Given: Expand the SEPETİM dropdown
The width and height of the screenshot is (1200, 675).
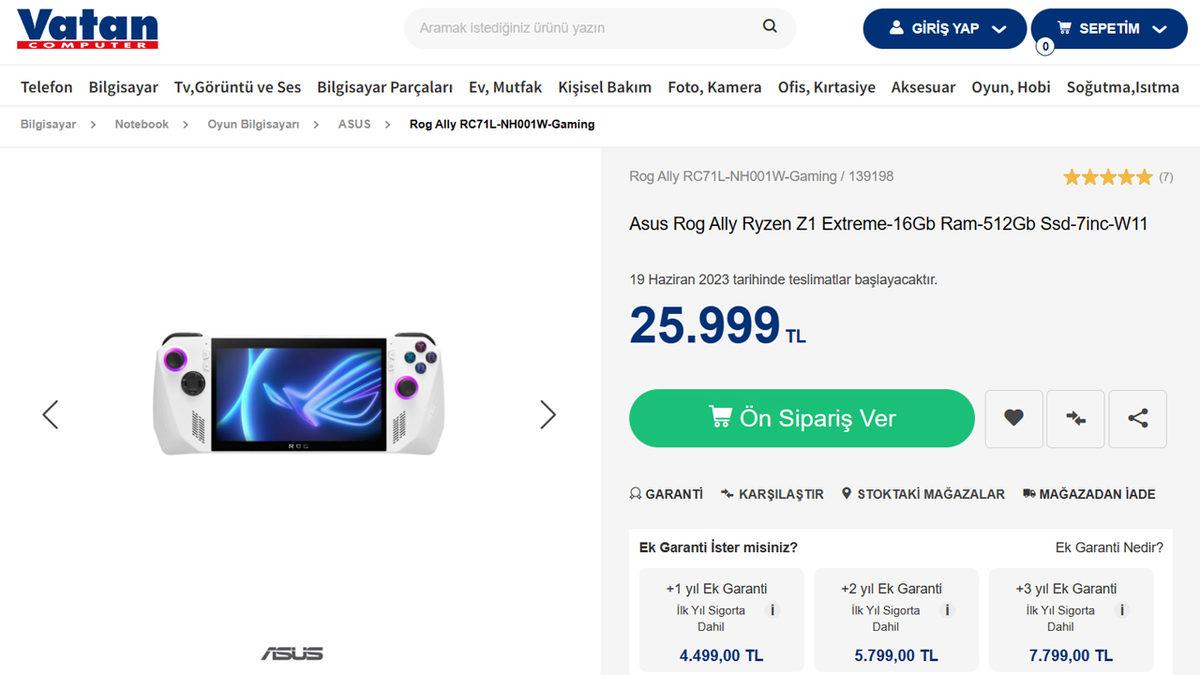Looking at the screenshot, I should 1161,28.
